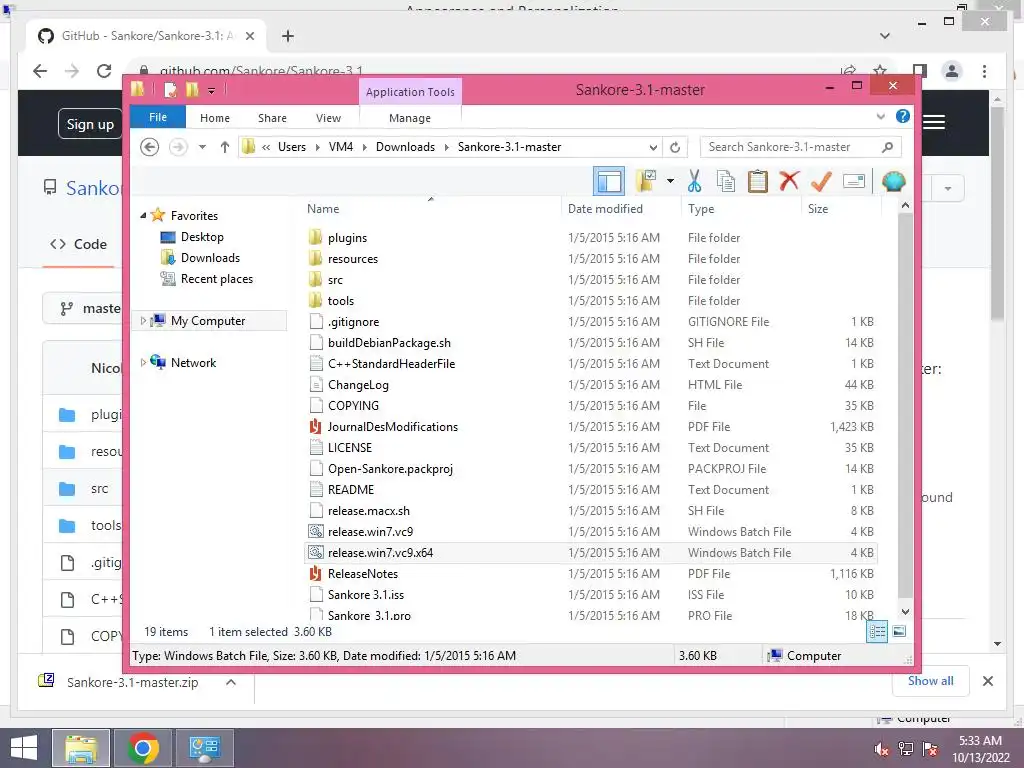Screen dimensions: 1024x768
Task: Click Sign up in the Chrome GitHub page
Action: point(90,124)
